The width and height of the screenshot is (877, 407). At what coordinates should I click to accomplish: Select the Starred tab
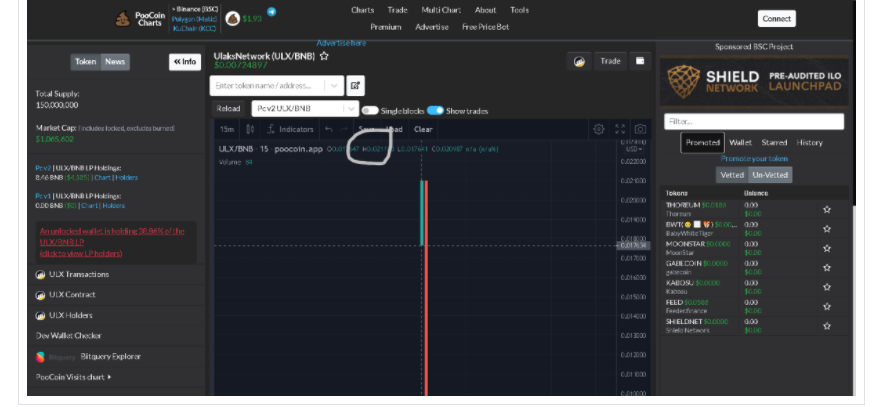coord(774,143)
